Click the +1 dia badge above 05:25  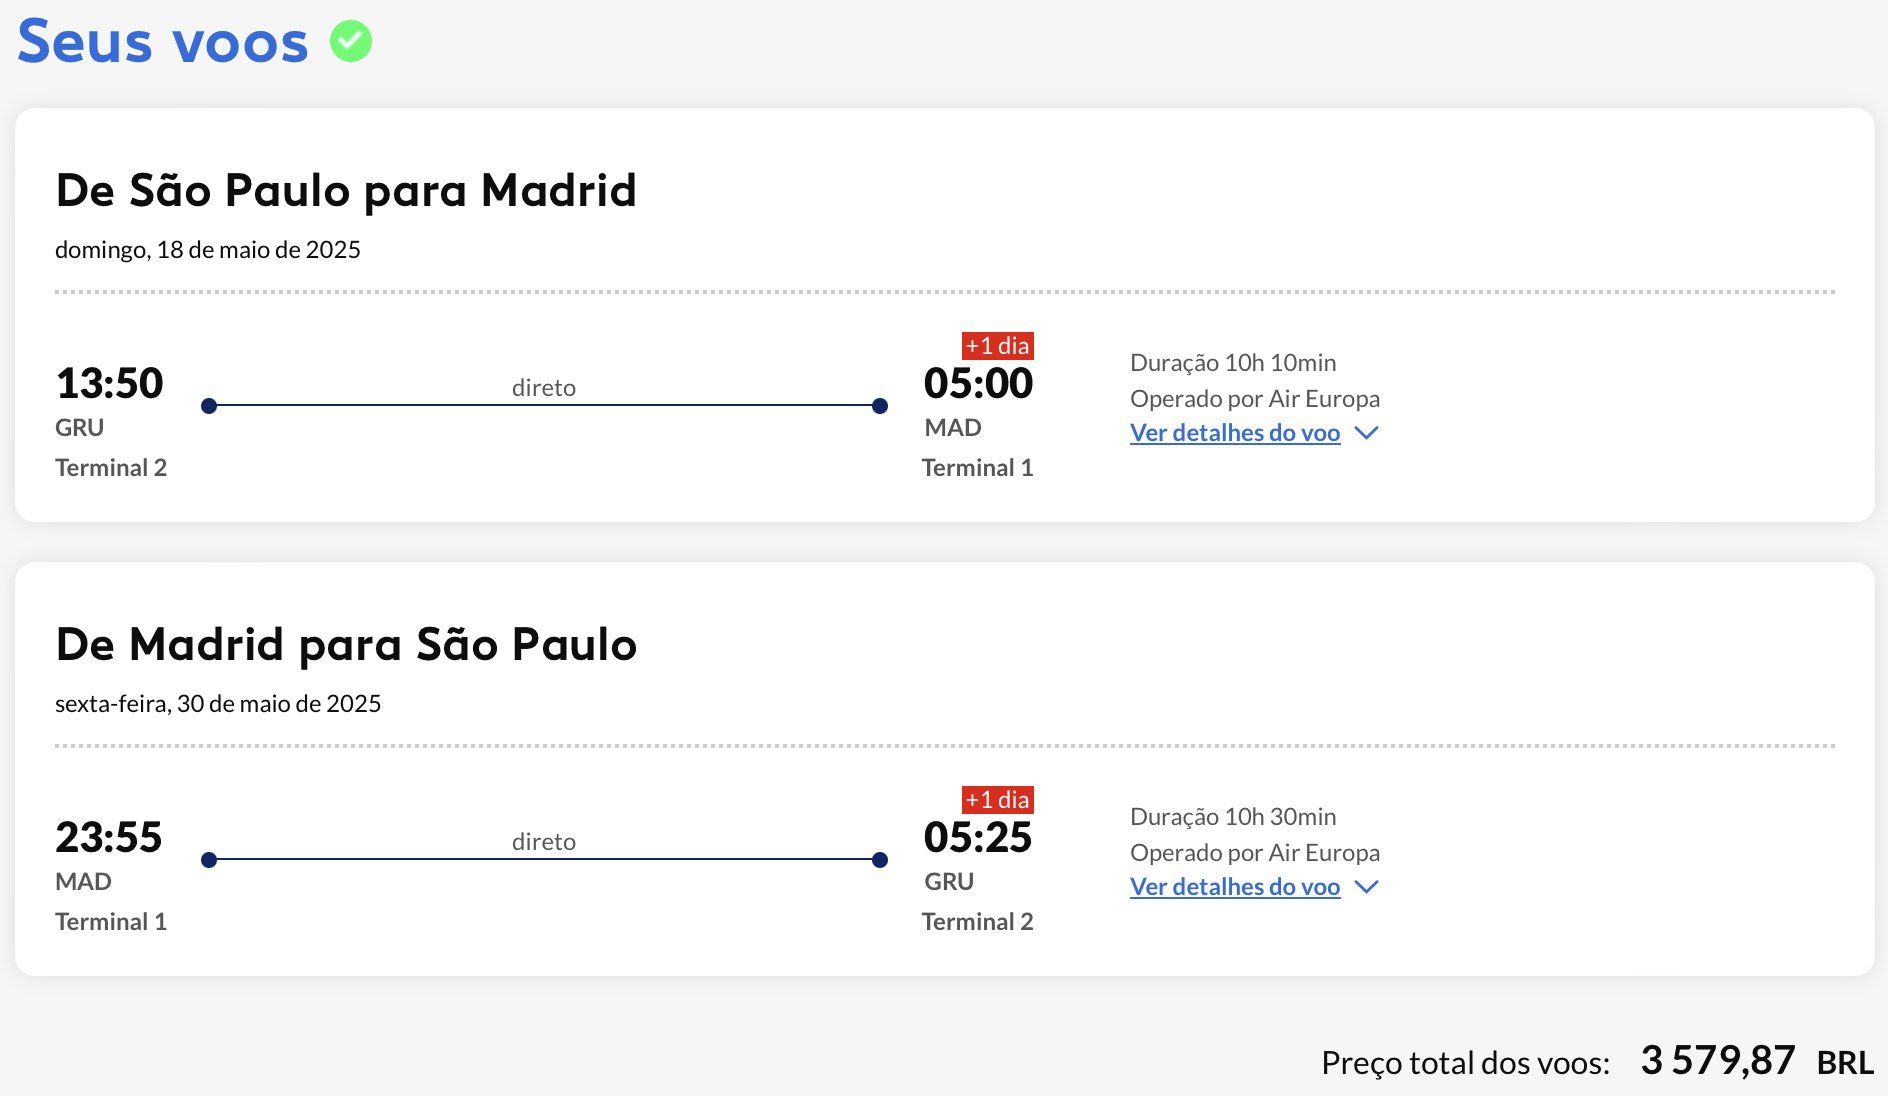point(997,800)
